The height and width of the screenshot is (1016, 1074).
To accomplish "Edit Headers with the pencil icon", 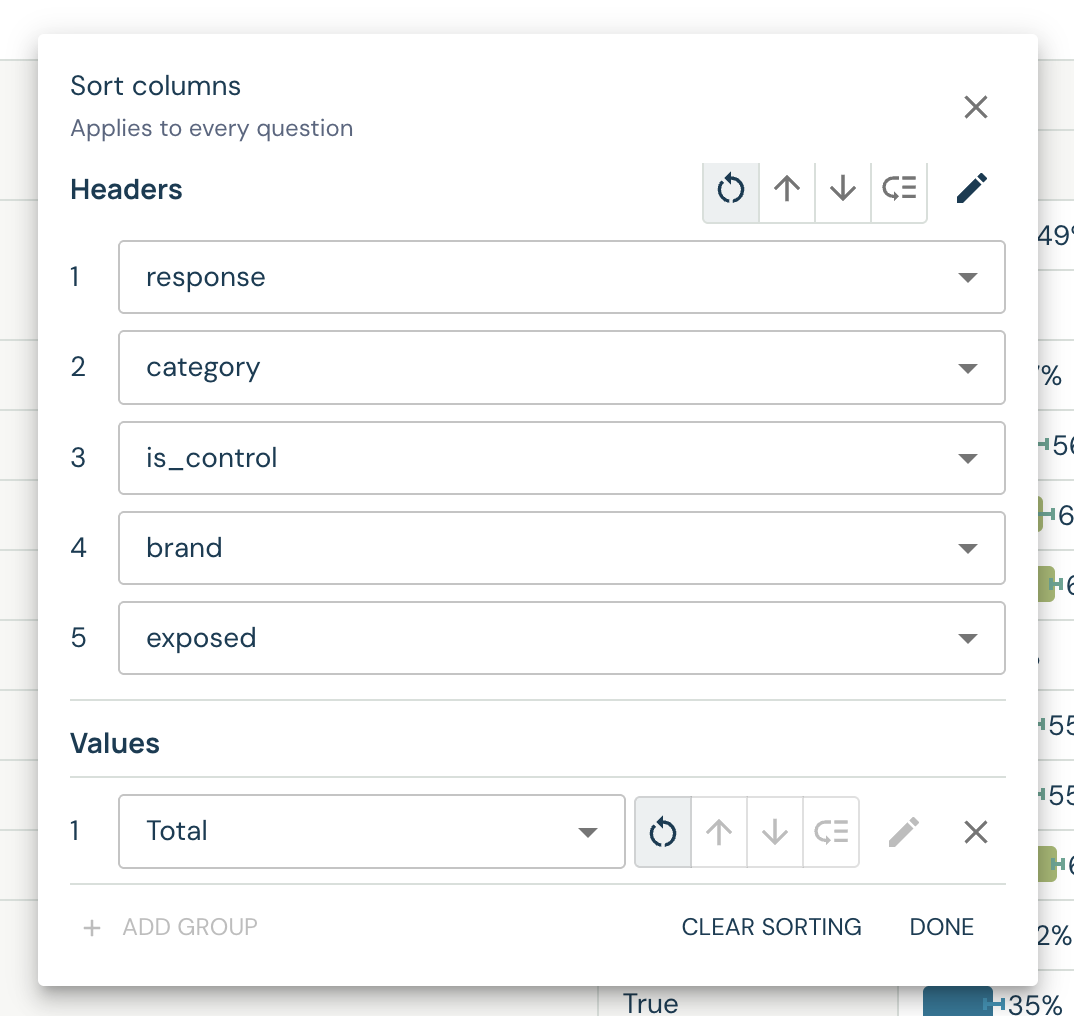I will pos(971,188).
